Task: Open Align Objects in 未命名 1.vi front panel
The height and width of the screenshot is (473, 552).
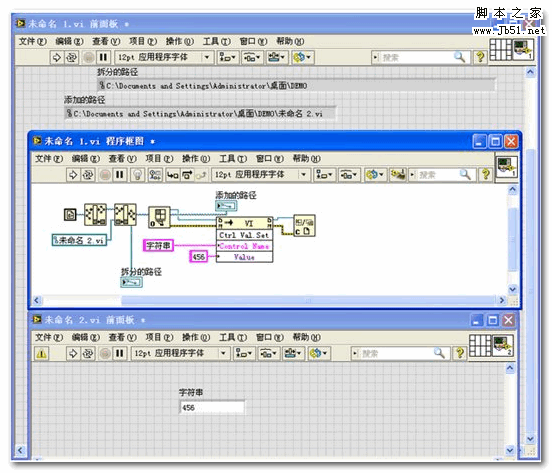Action: [x=228, y=57]
